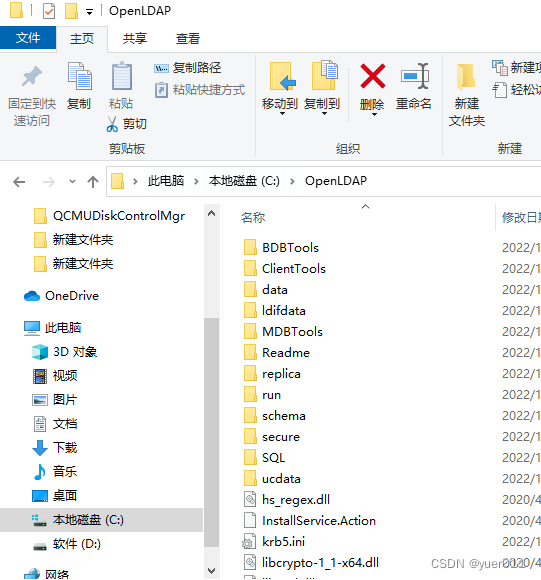Click the Videos film icon
Viewport: 541px width, 580px height.
[40, 376]
